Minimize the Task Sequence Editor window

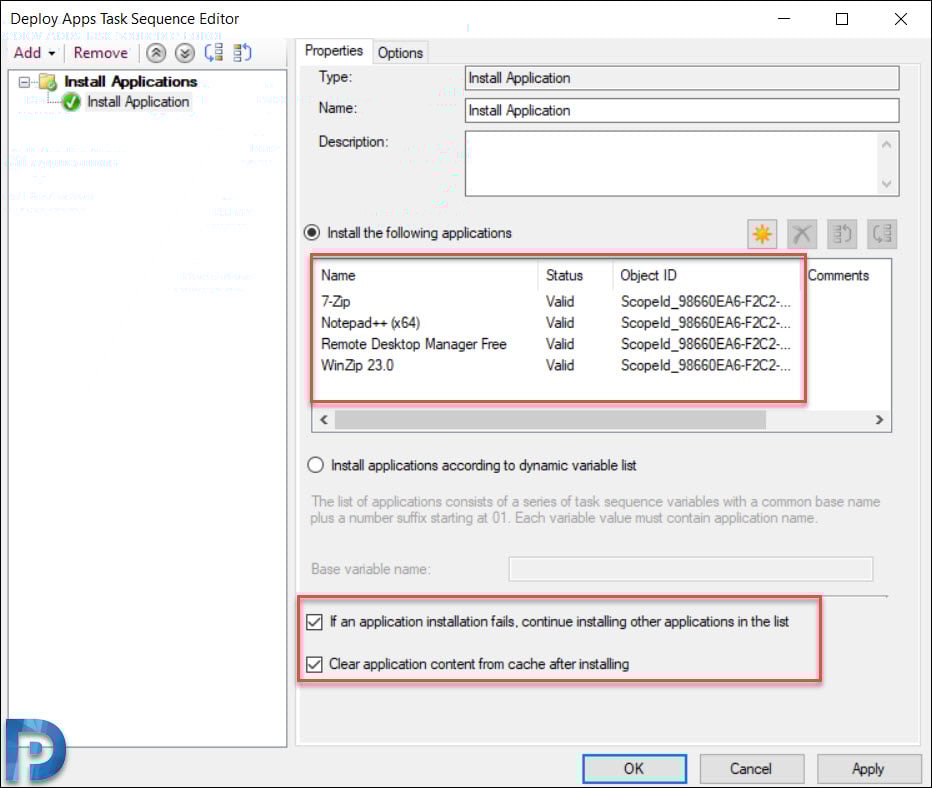click(x=784, y=19)
